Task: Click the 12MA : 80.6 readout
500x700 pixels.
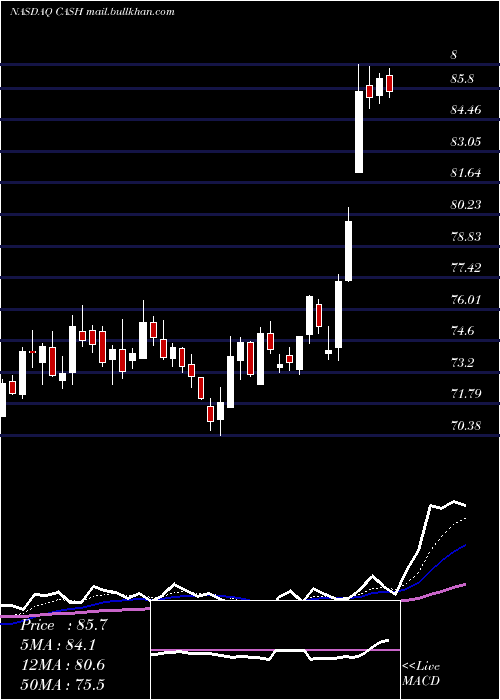Action: 63,665
